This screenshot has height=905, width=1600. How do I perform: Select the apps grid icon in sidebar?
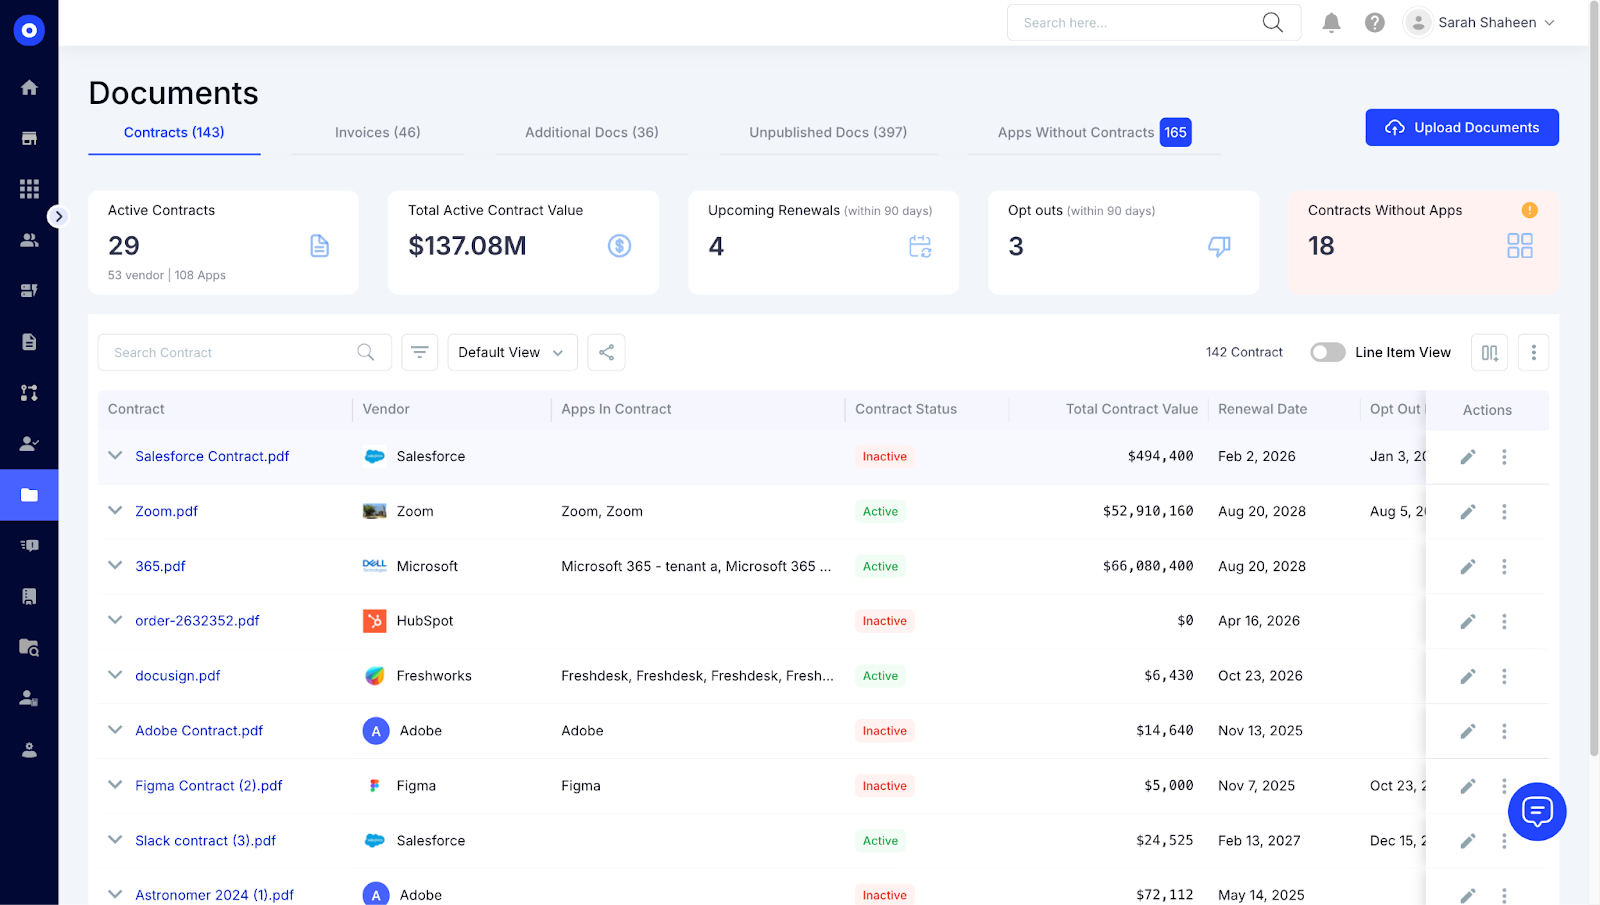[29, 188]
